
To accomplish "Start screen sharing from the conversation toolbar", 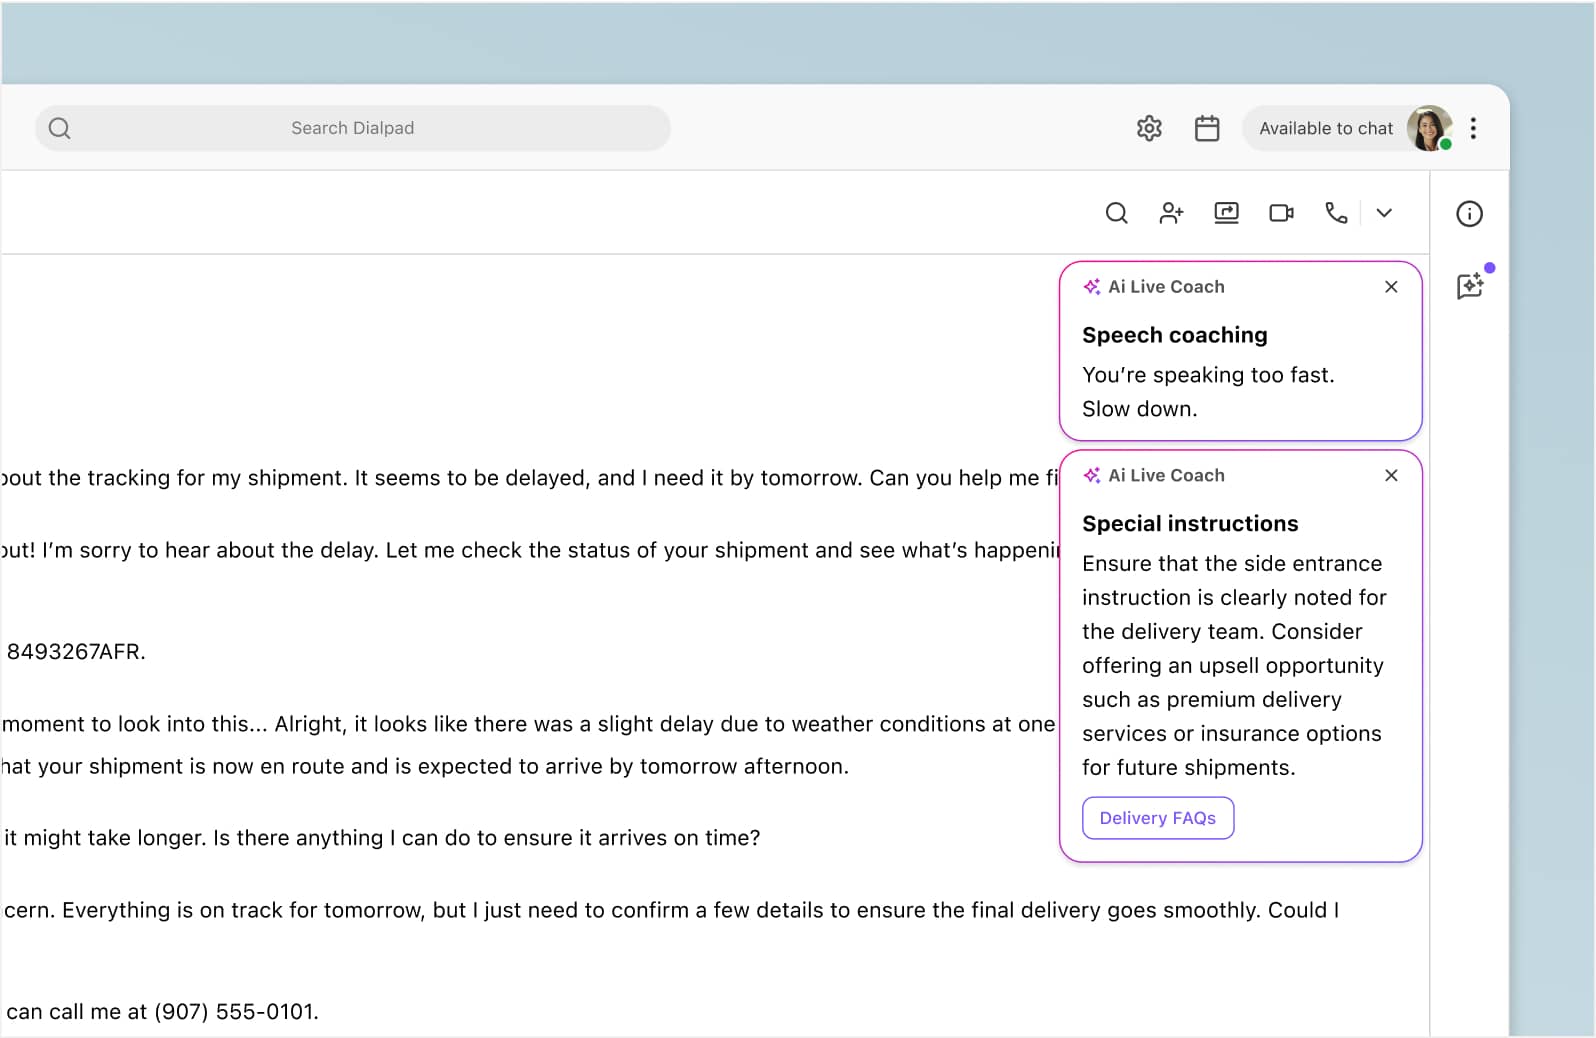I will click(x=1226, y=213).
